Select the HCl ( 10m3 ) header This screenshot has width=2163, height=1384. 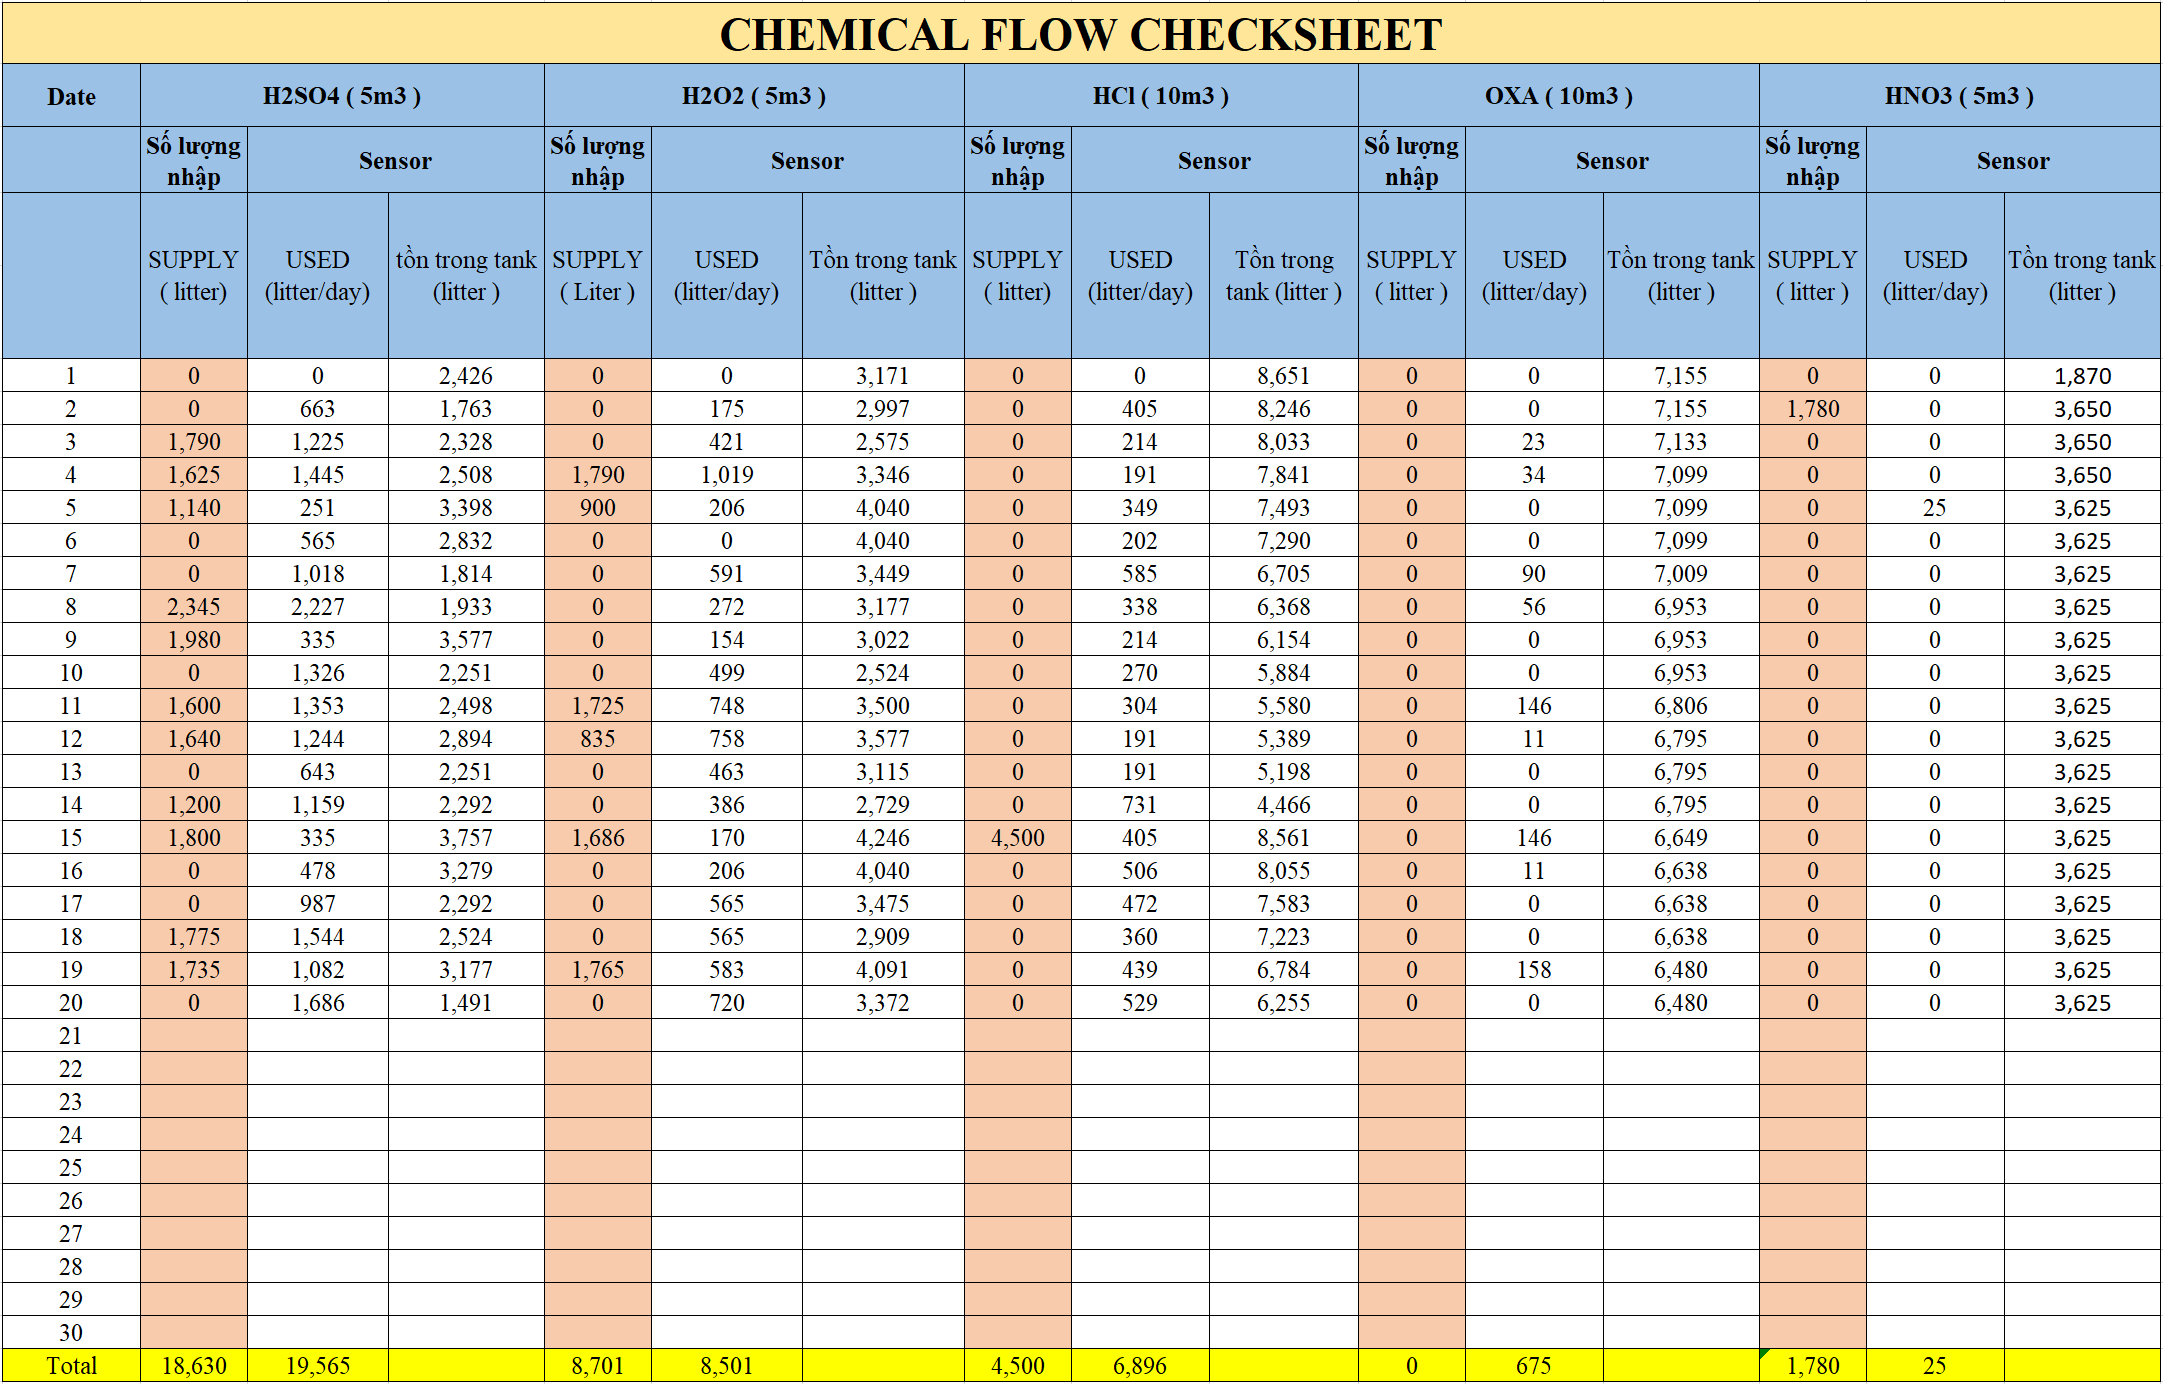point(1161,96)
